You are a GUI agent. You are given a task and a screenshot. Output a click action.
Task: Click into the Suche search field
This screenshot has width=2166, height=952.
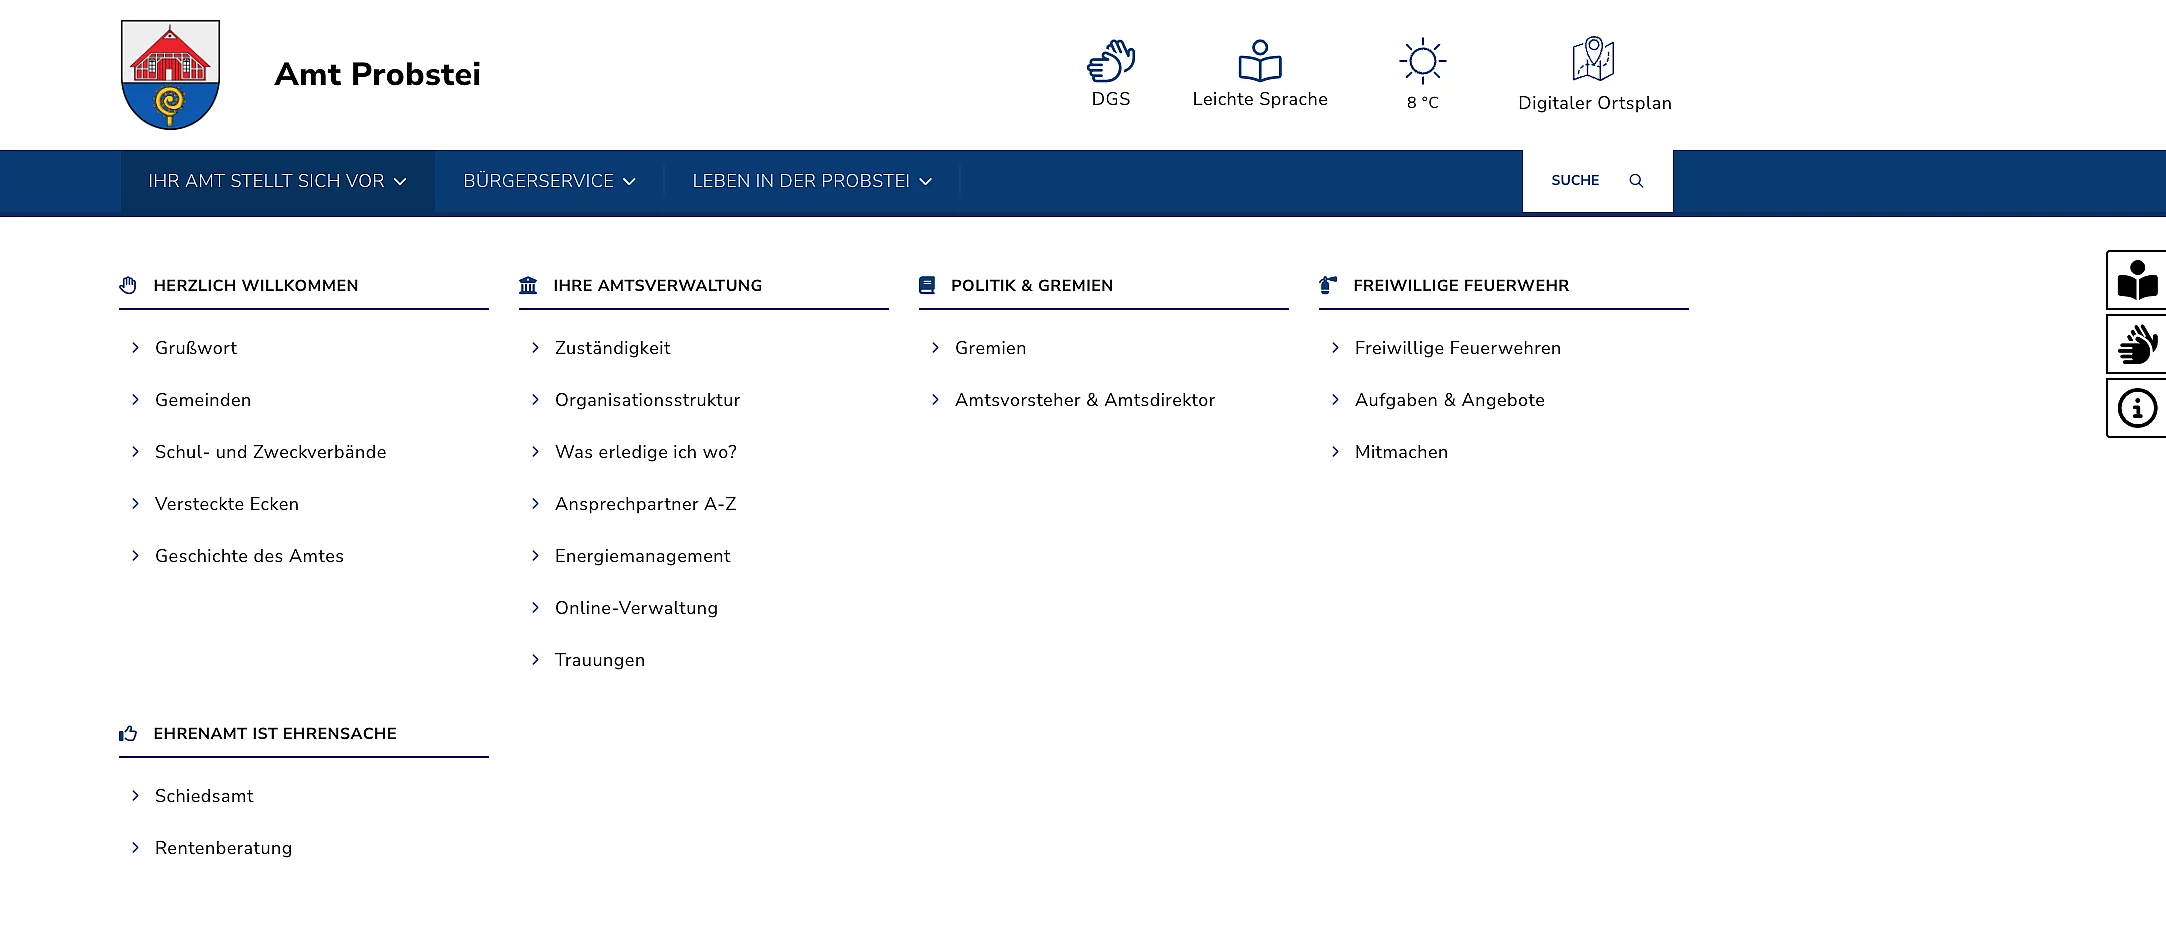(x=1575, y=181)
